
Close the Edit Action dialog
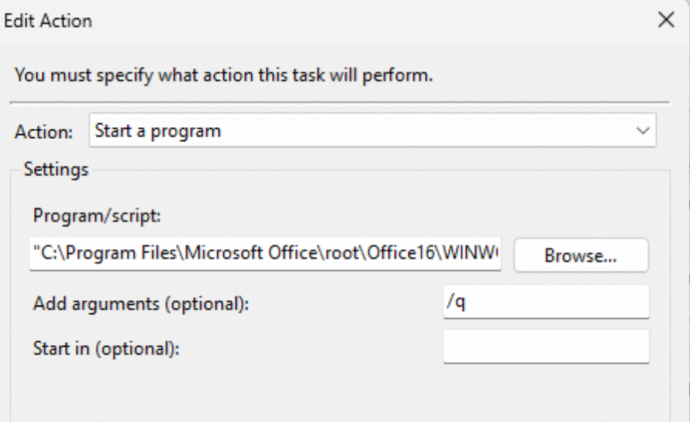click(666, 20)
